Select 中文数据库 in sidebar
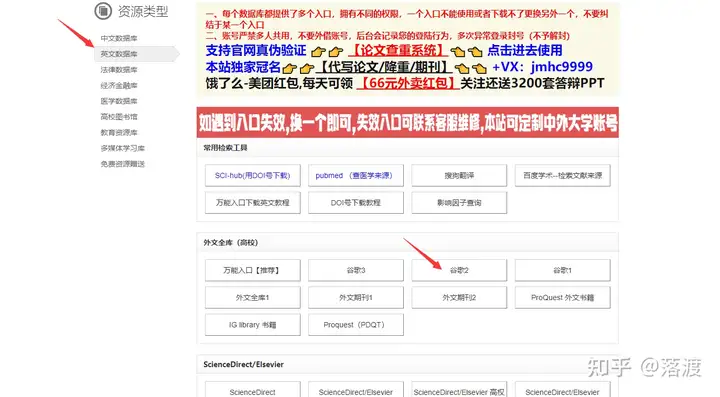This screenshot has width=720, height=397. pyautogui.click(x=119, y=38)
